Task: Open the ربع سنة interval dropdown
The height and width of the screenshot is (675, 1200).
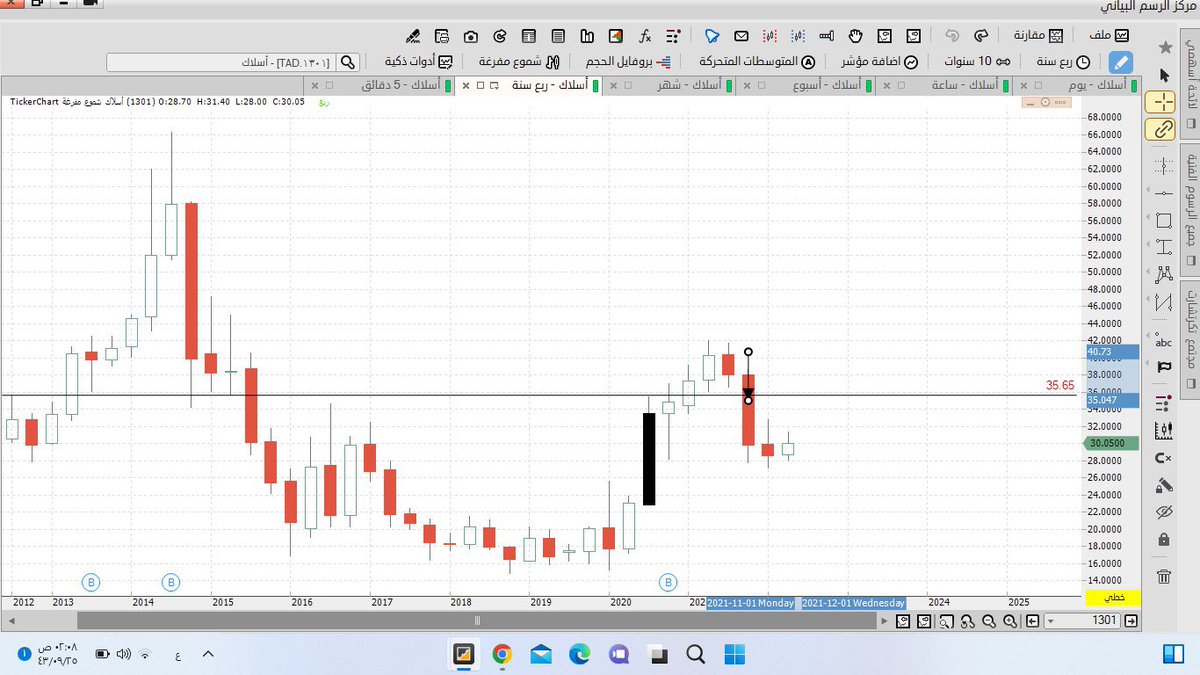Action: point(1062,61)
